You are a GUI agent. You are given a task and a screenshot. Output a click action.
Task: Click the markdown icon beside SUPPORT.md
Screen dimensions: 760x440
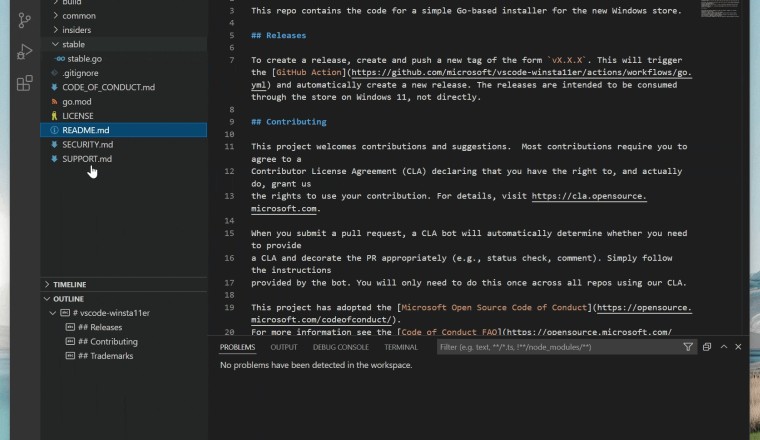[x=54, y=158]
